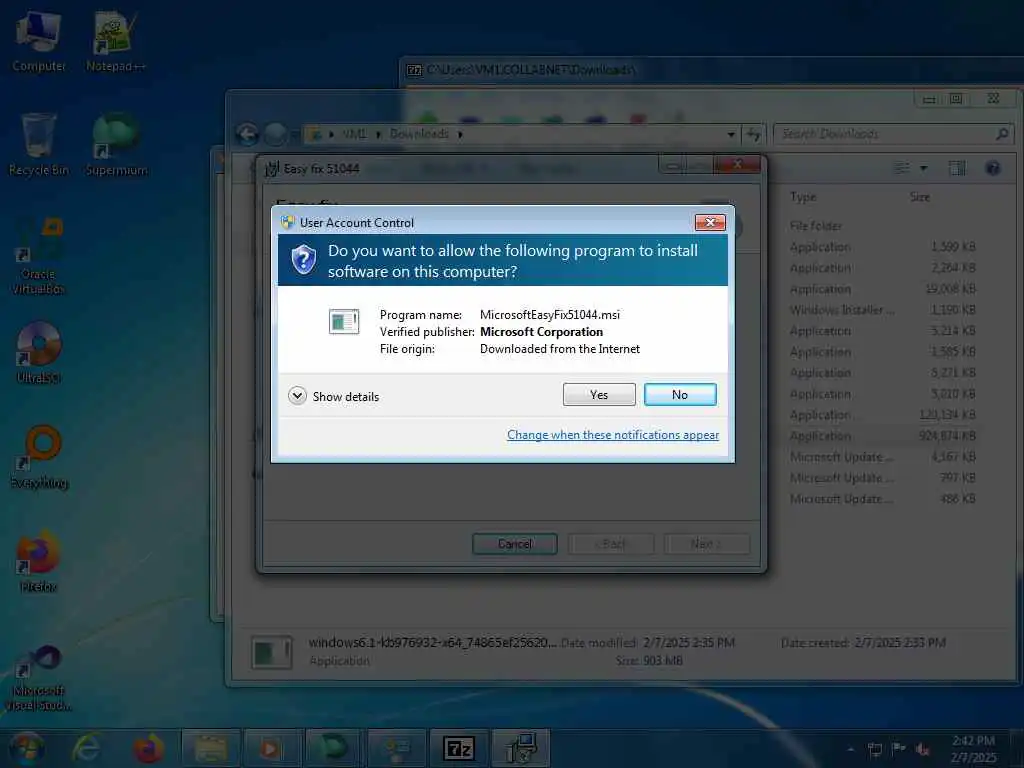This screenshot has width=1024, height=768.
Task: Expand Show details chevron
Action: (297, 396)
